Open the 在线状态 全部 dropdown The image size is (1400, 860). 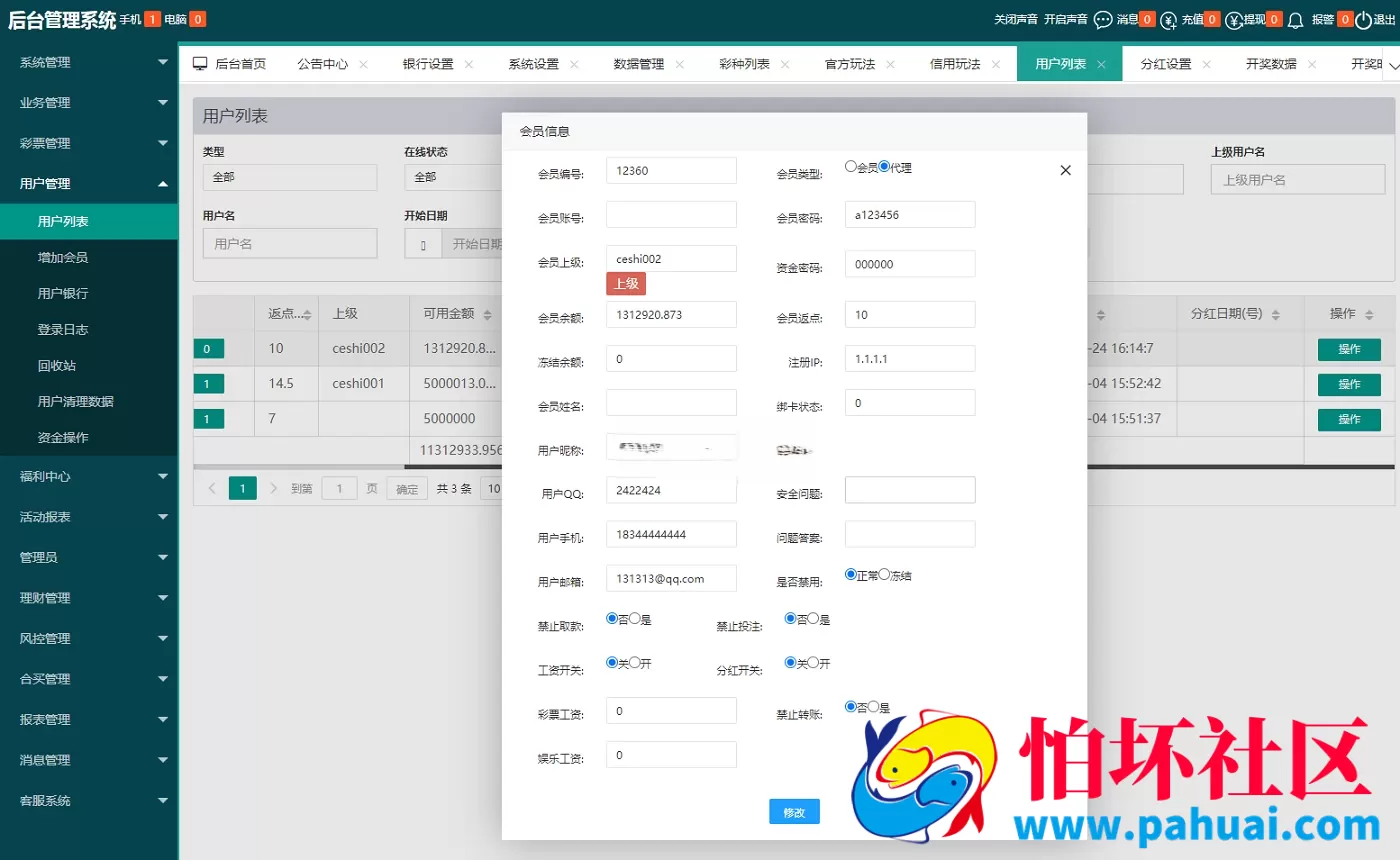tap(453, 177)
